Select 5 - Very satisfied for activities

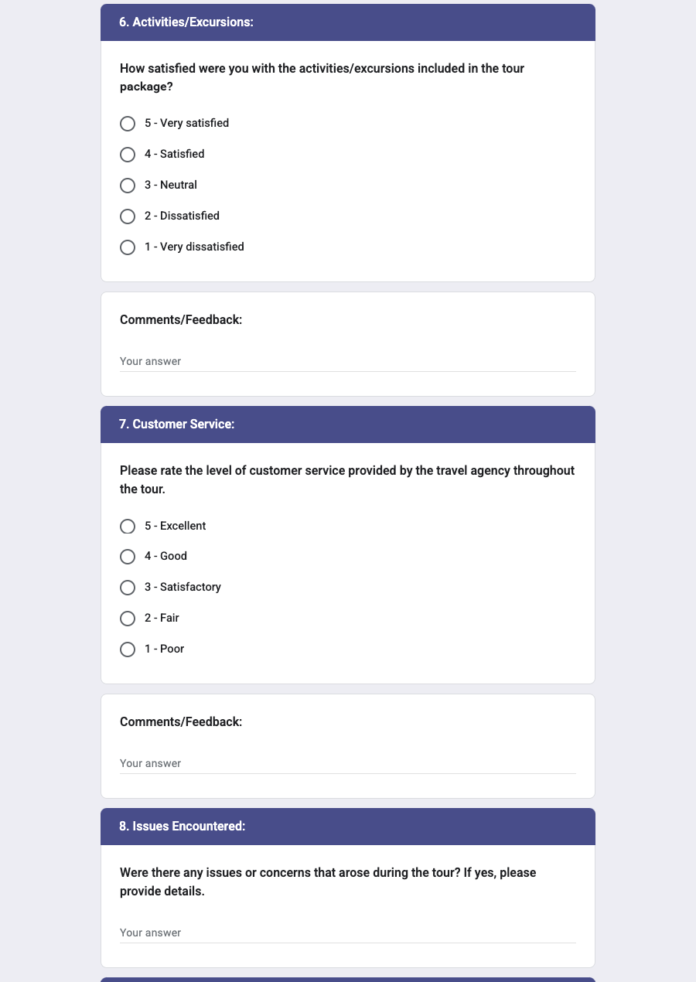click(127, 123)
